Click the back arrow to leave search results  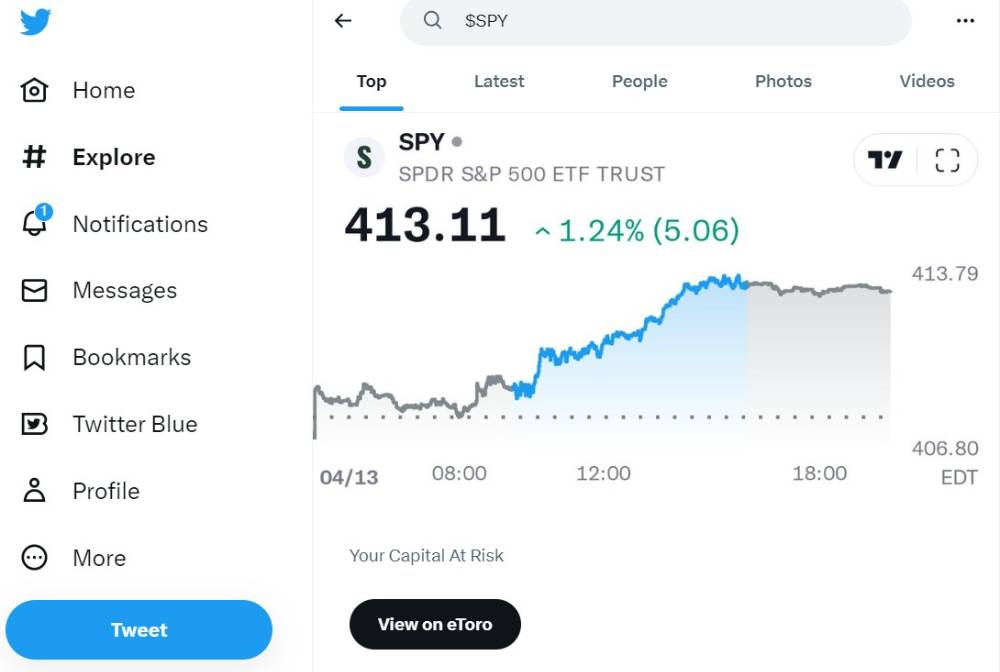pos(343,20)
